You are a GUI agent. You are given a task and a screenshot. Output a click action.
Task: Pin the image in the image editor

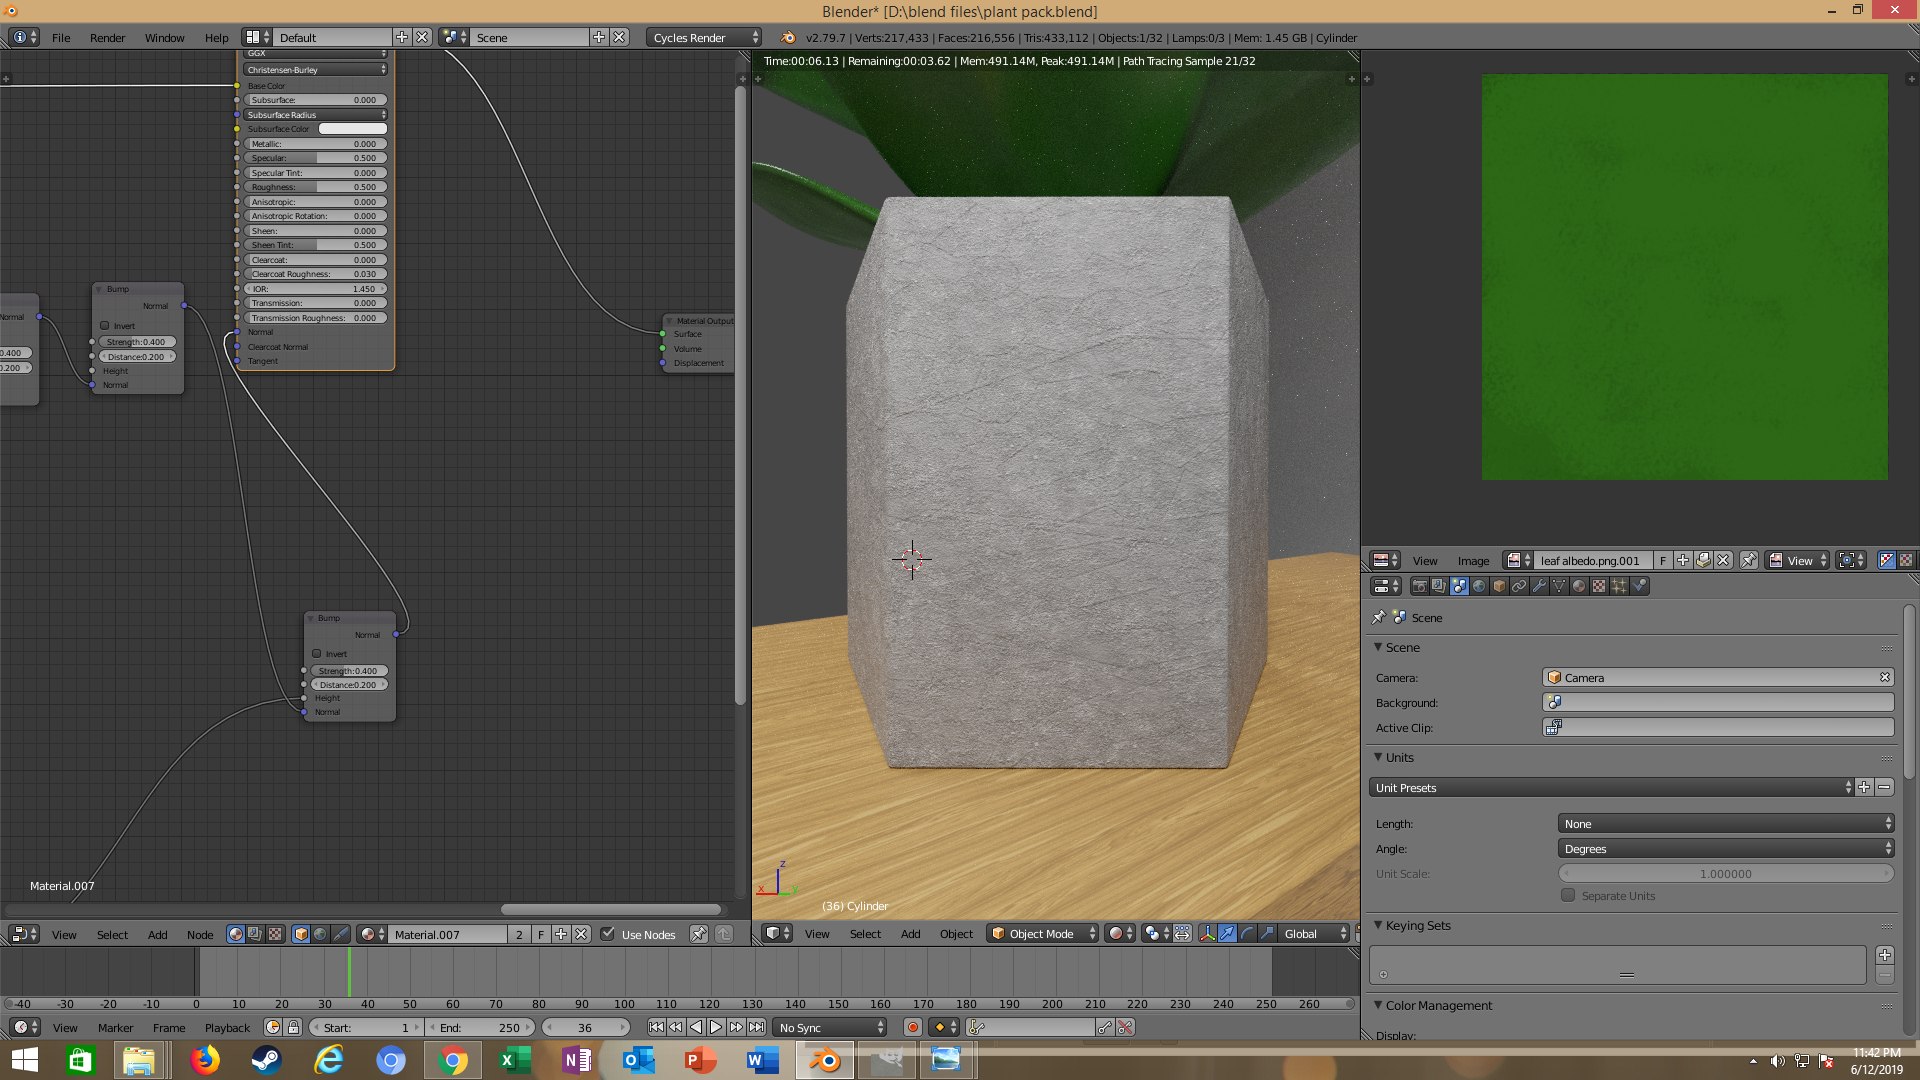pos(1748,561)
